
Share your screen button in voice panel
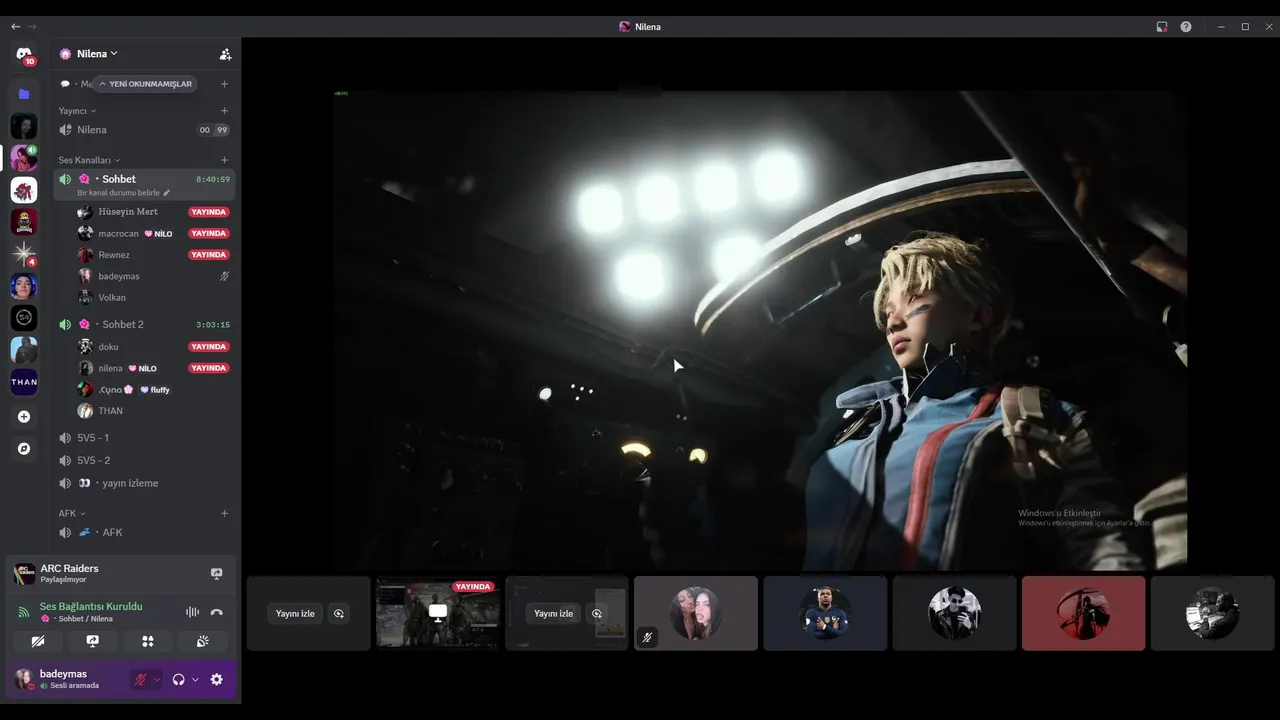point(93,641)
